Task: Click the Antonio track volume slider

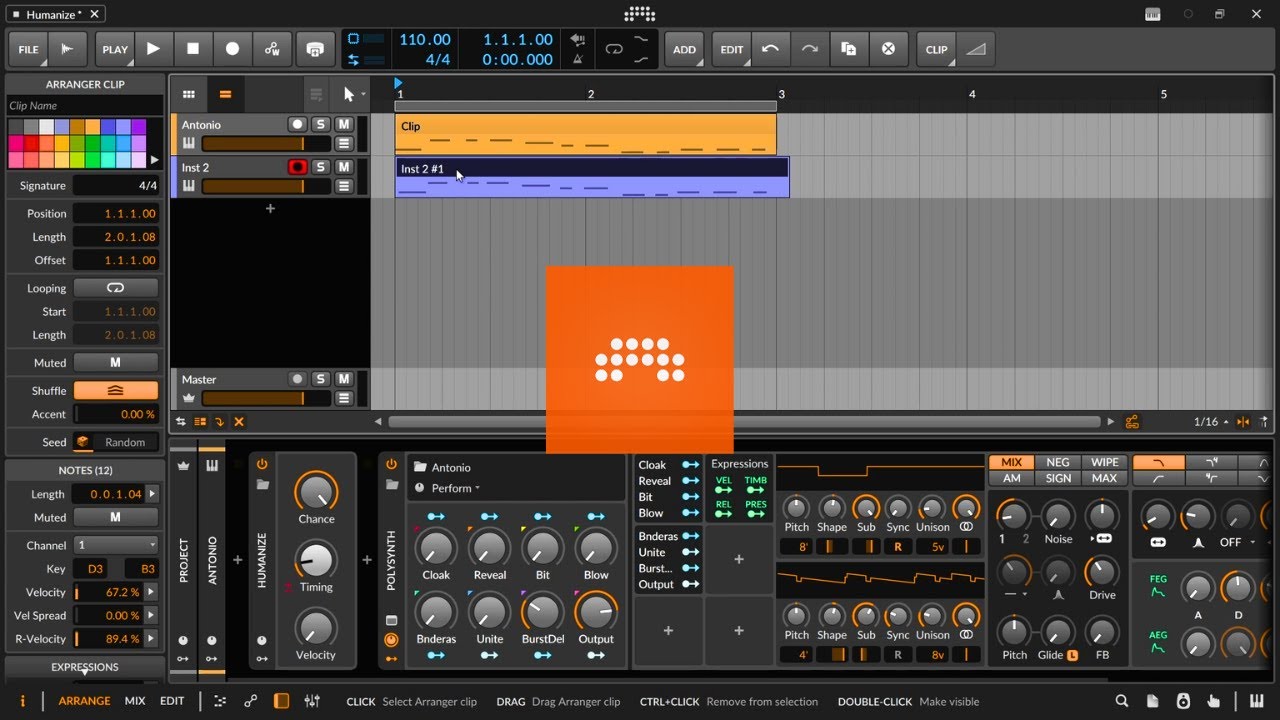Action: click(266, 143)
